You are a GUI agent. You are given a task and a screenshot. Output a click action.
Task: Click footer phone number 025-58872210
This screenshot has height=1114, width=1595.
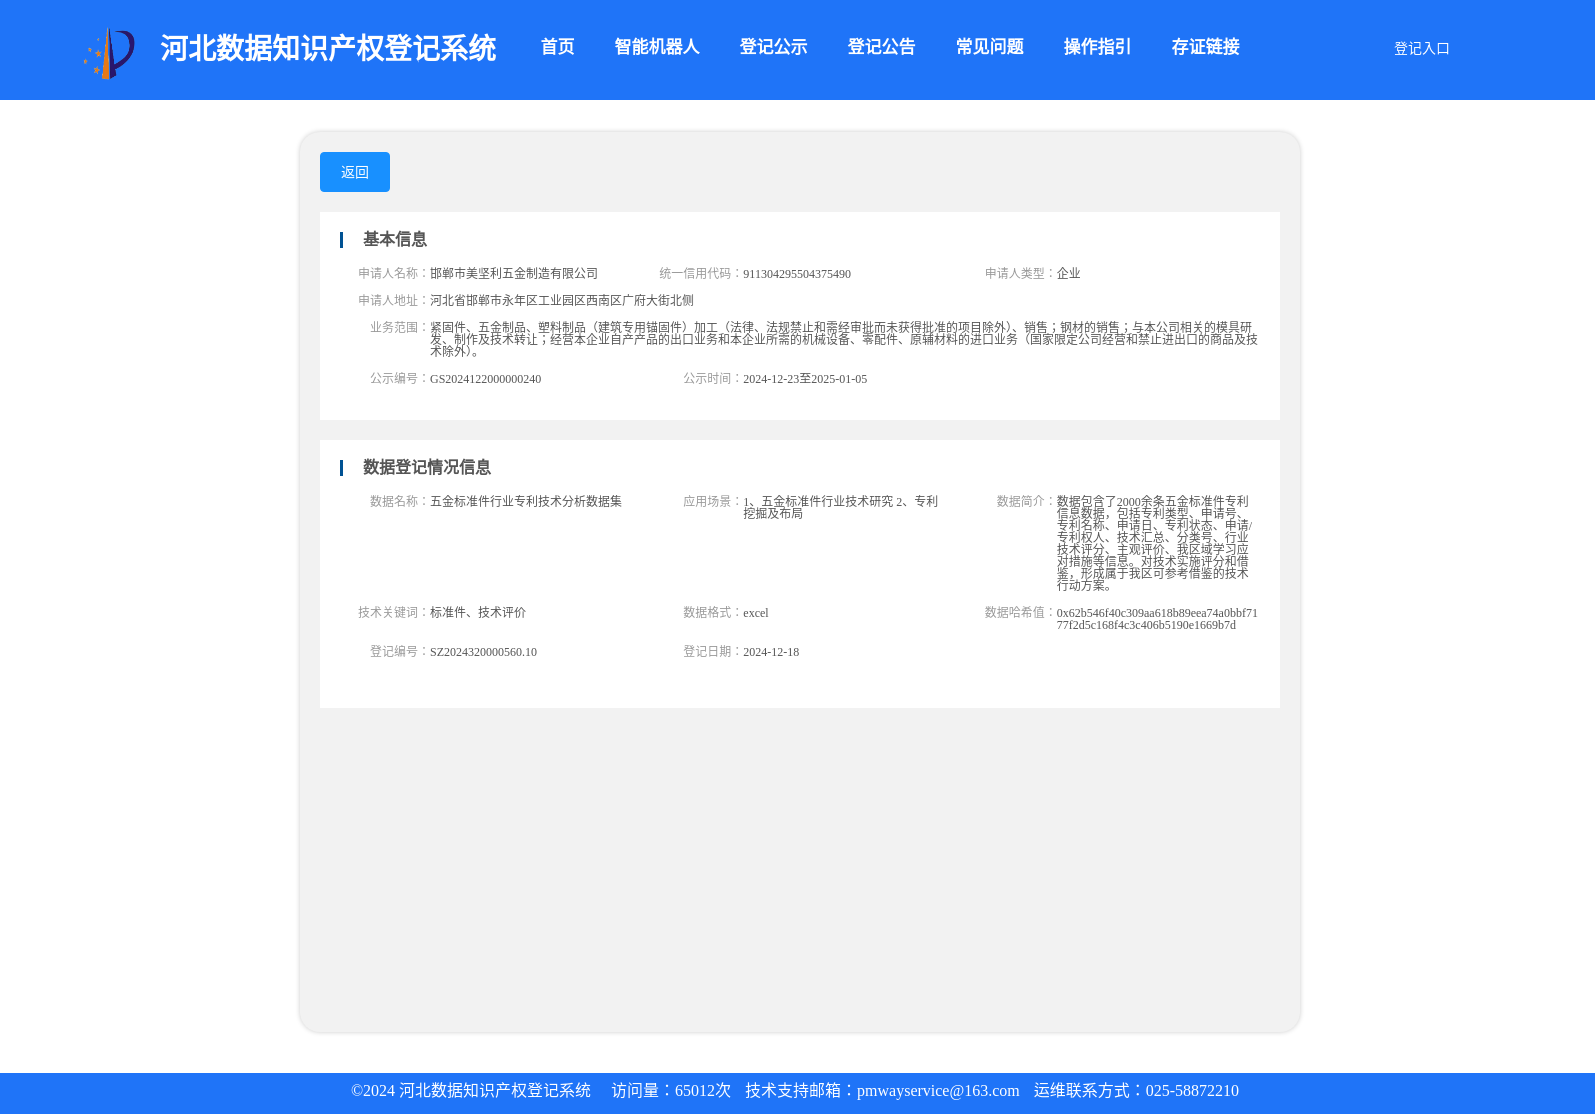[x=1192, y=1091]
